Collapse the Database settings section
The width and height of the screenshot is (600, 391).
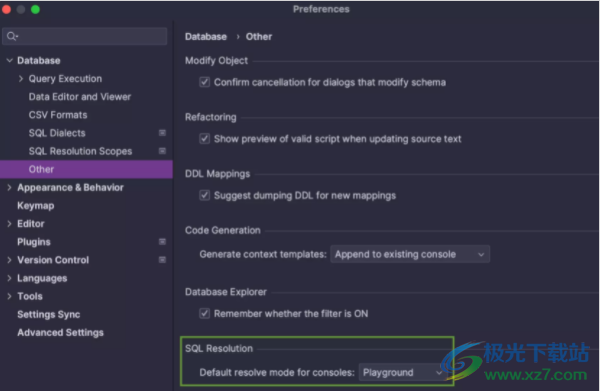coord(10,60)
